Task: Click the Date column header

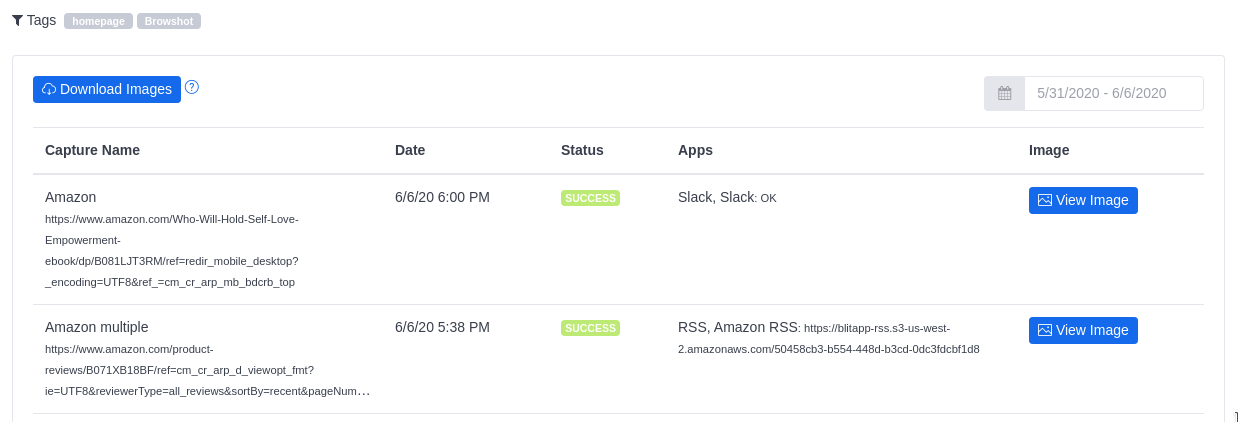Action: point(410,150)
